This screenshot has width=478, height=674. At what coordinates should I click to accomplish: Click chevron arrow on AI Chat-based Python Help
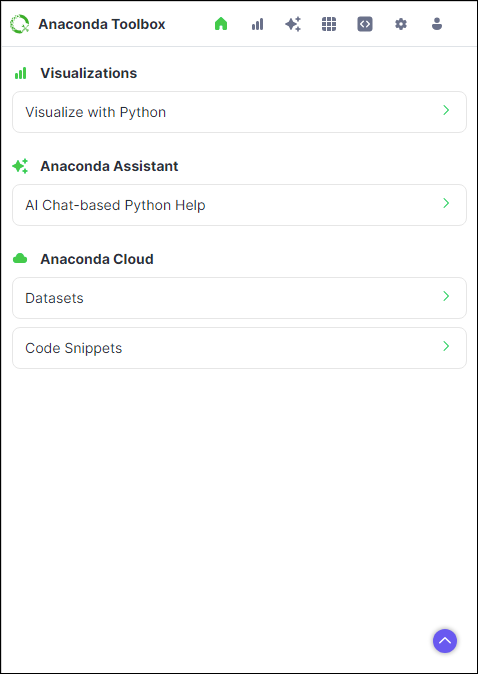point(446,203)
